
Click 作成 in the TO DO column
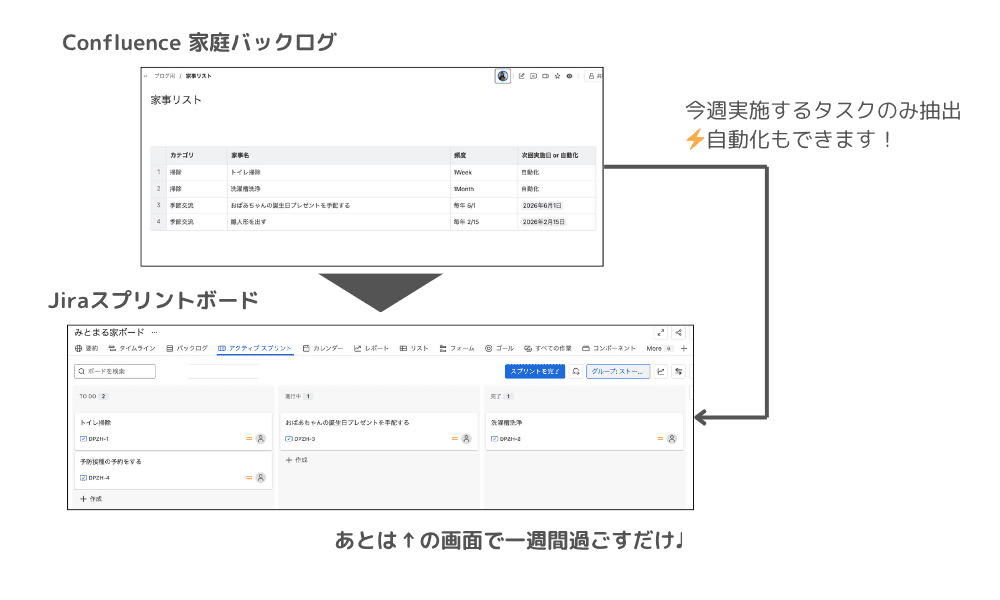[91, 499]
